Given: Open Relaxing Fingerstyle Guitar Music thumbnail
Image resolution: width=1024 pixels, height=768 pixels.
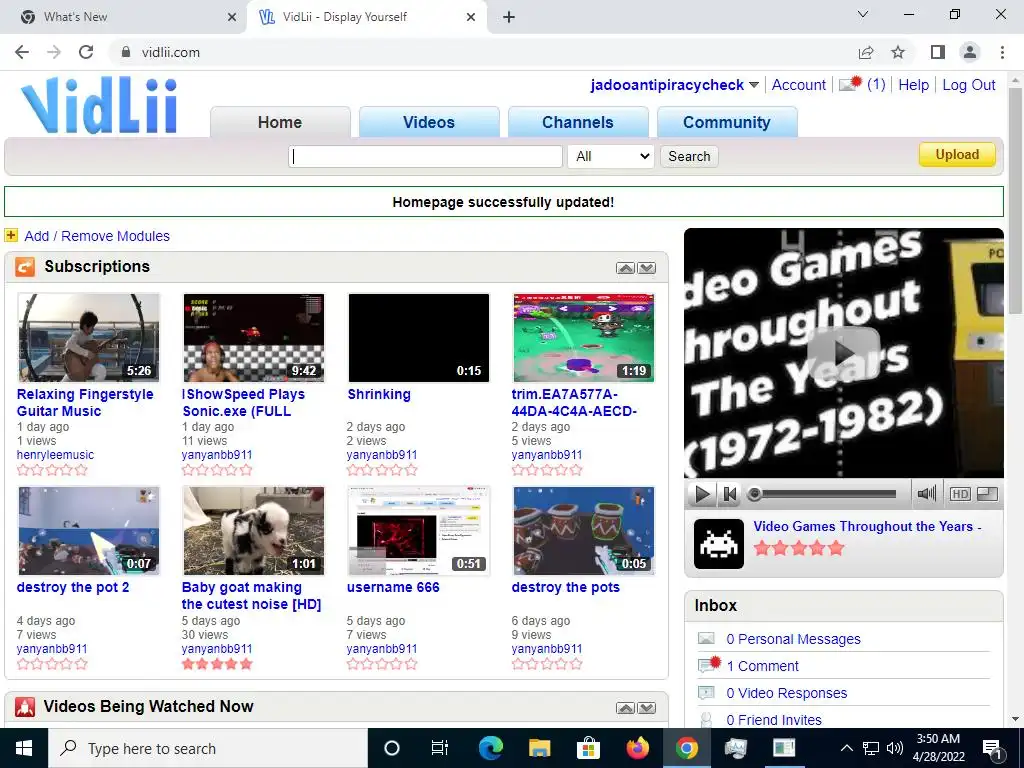Looking at the screenshot, I should (89, 337).
